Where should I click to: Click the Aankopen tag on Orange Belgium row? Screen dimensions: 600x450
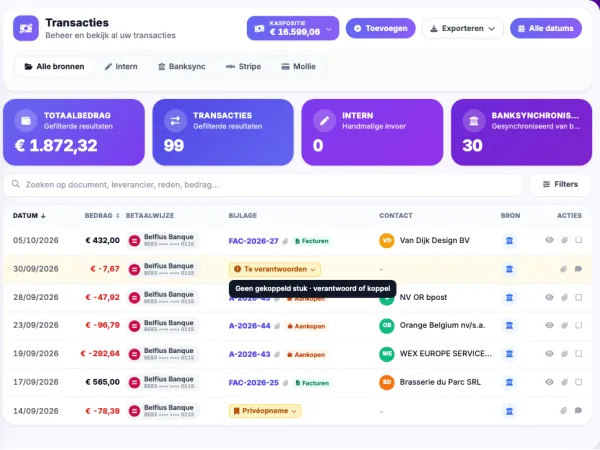[306, 326]
